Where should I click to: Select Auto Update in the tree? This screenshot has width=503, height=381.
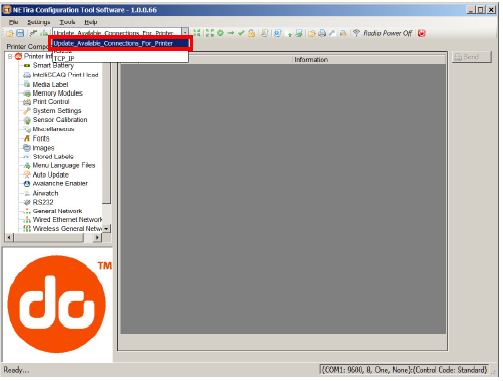click(x=50, y=175)
